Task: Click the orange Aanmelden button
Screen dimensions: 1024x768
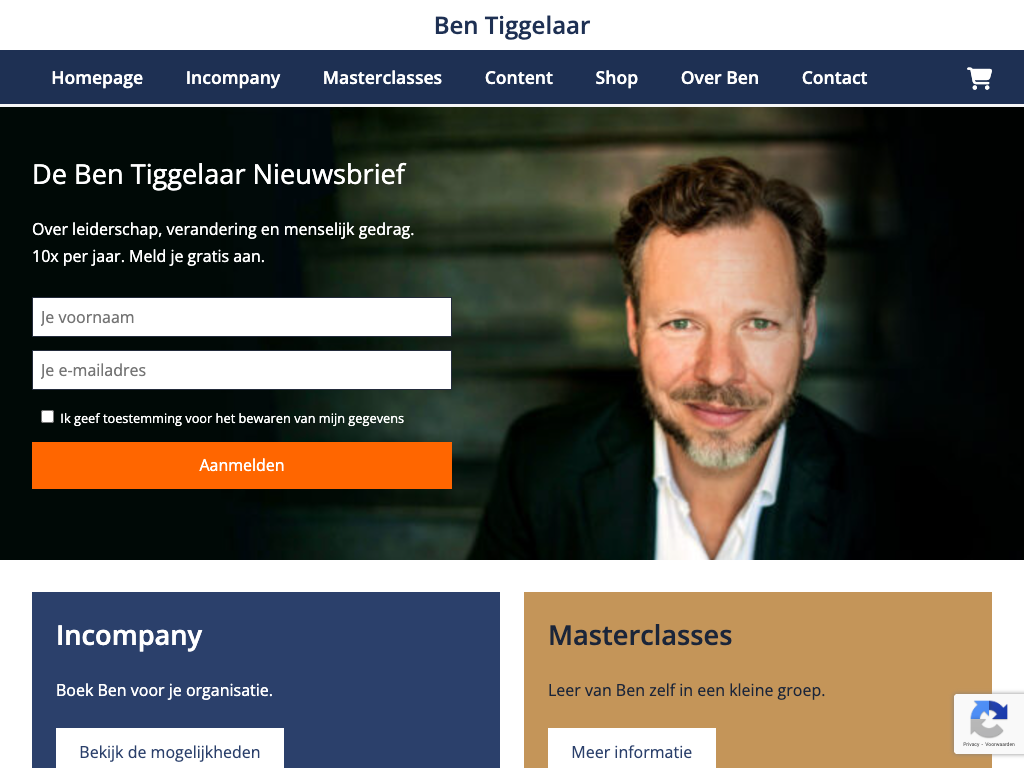Action: tap(242, 465)
